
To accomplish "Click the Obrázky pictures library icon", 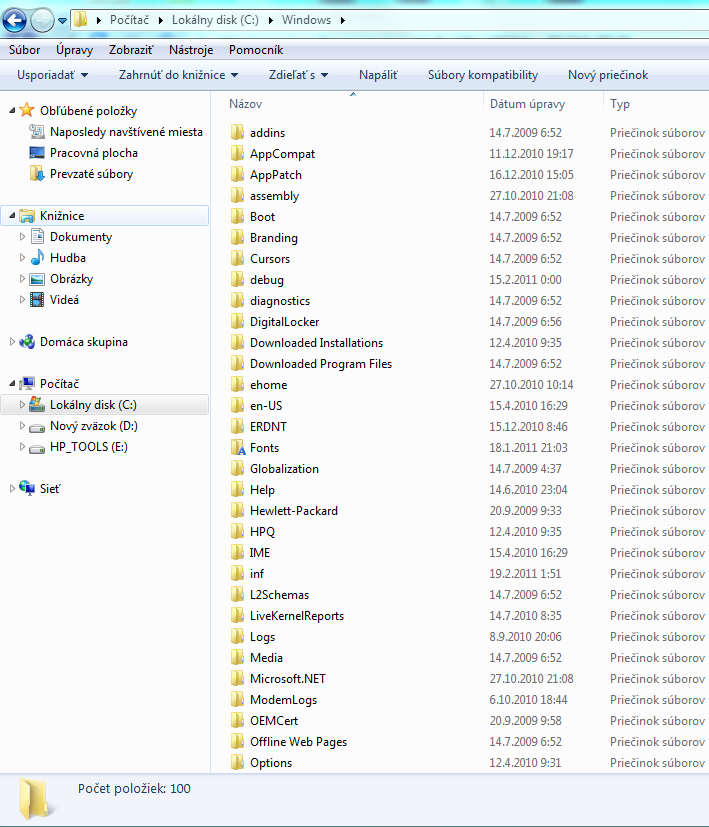I will click(x=38, y=279).
